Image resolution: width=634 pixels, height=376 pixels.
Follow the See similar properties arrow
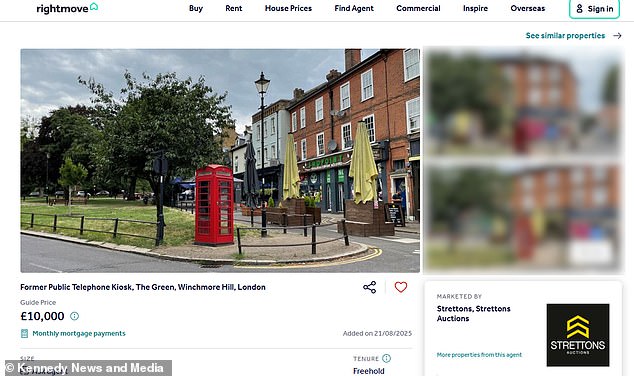click(x=617, y=36)
